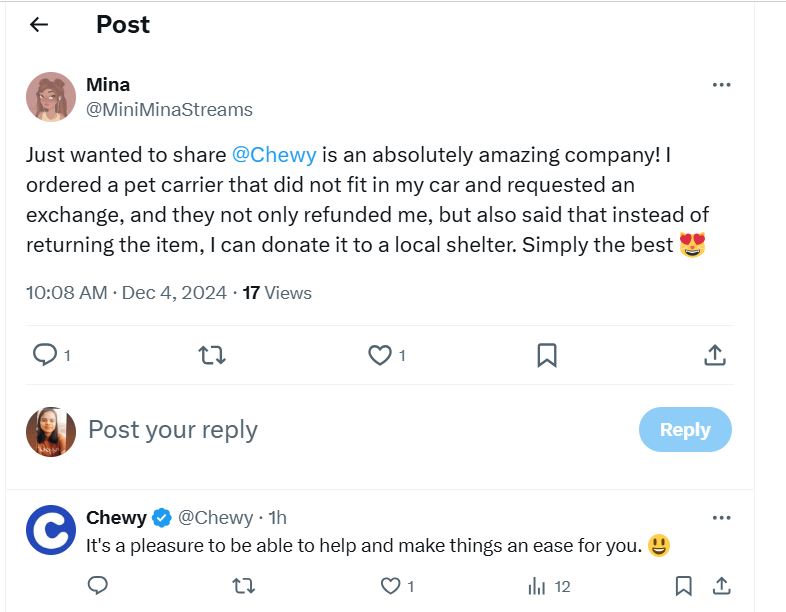
Task: Repost Mina's post
Action: click(212, 354)
